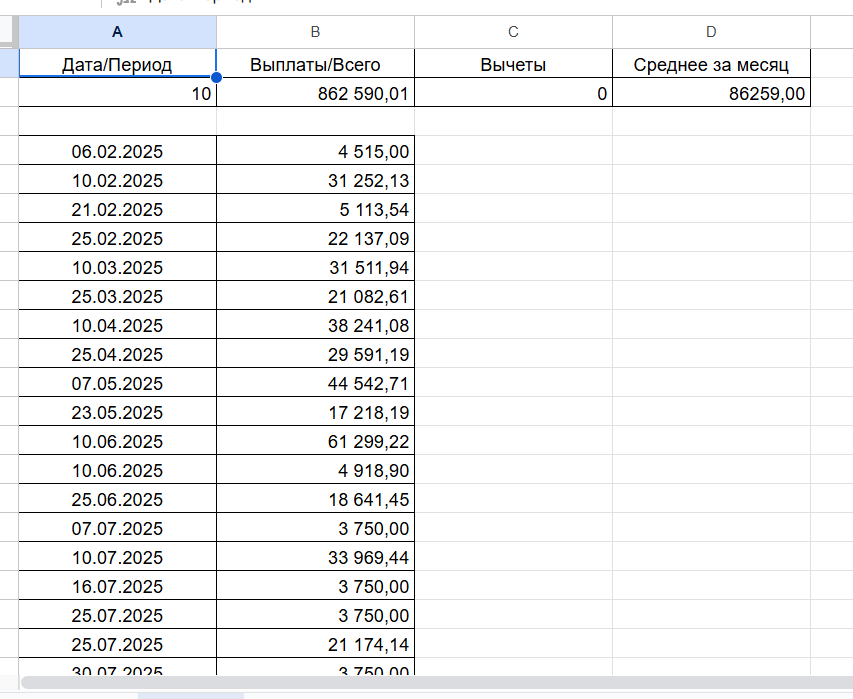
Task: Select amount cell 31 252,13
Action: [316, 180]
